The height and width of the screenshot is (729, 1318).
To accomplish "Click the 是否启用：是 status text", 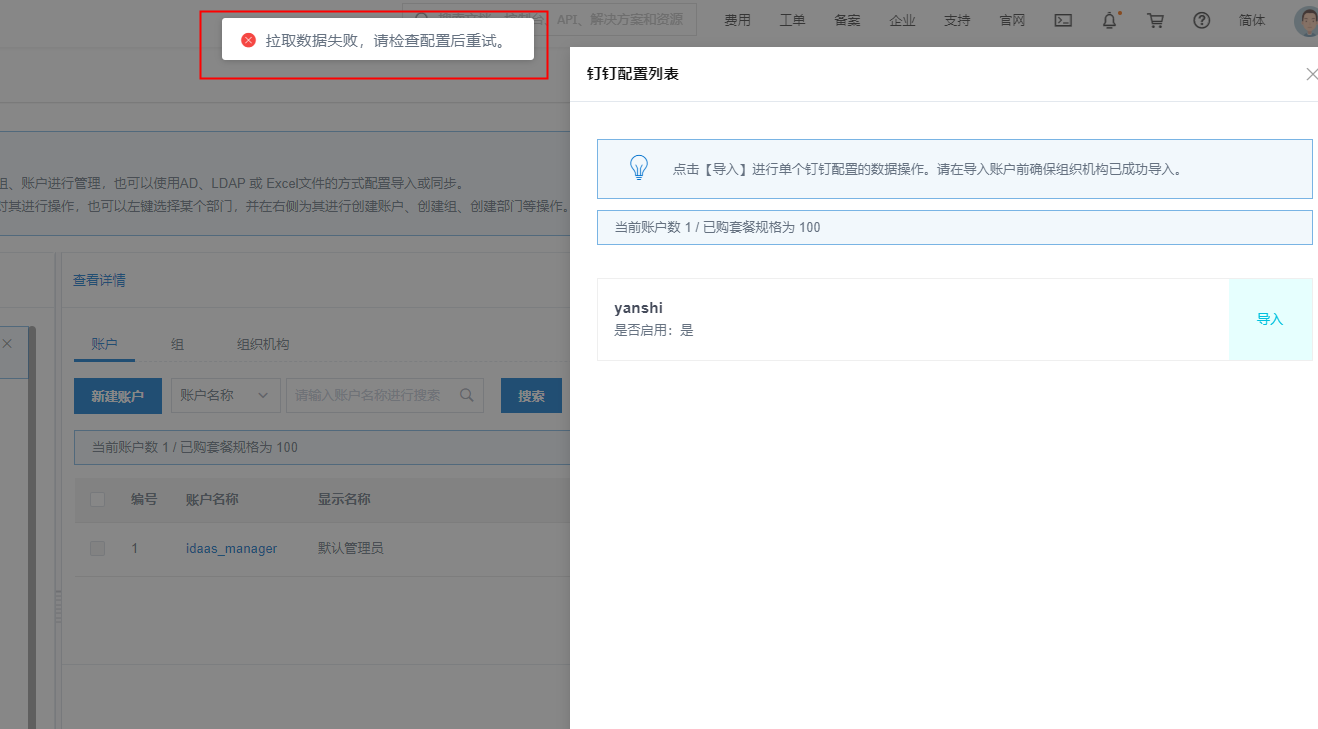I will click(x=654, y=330).
